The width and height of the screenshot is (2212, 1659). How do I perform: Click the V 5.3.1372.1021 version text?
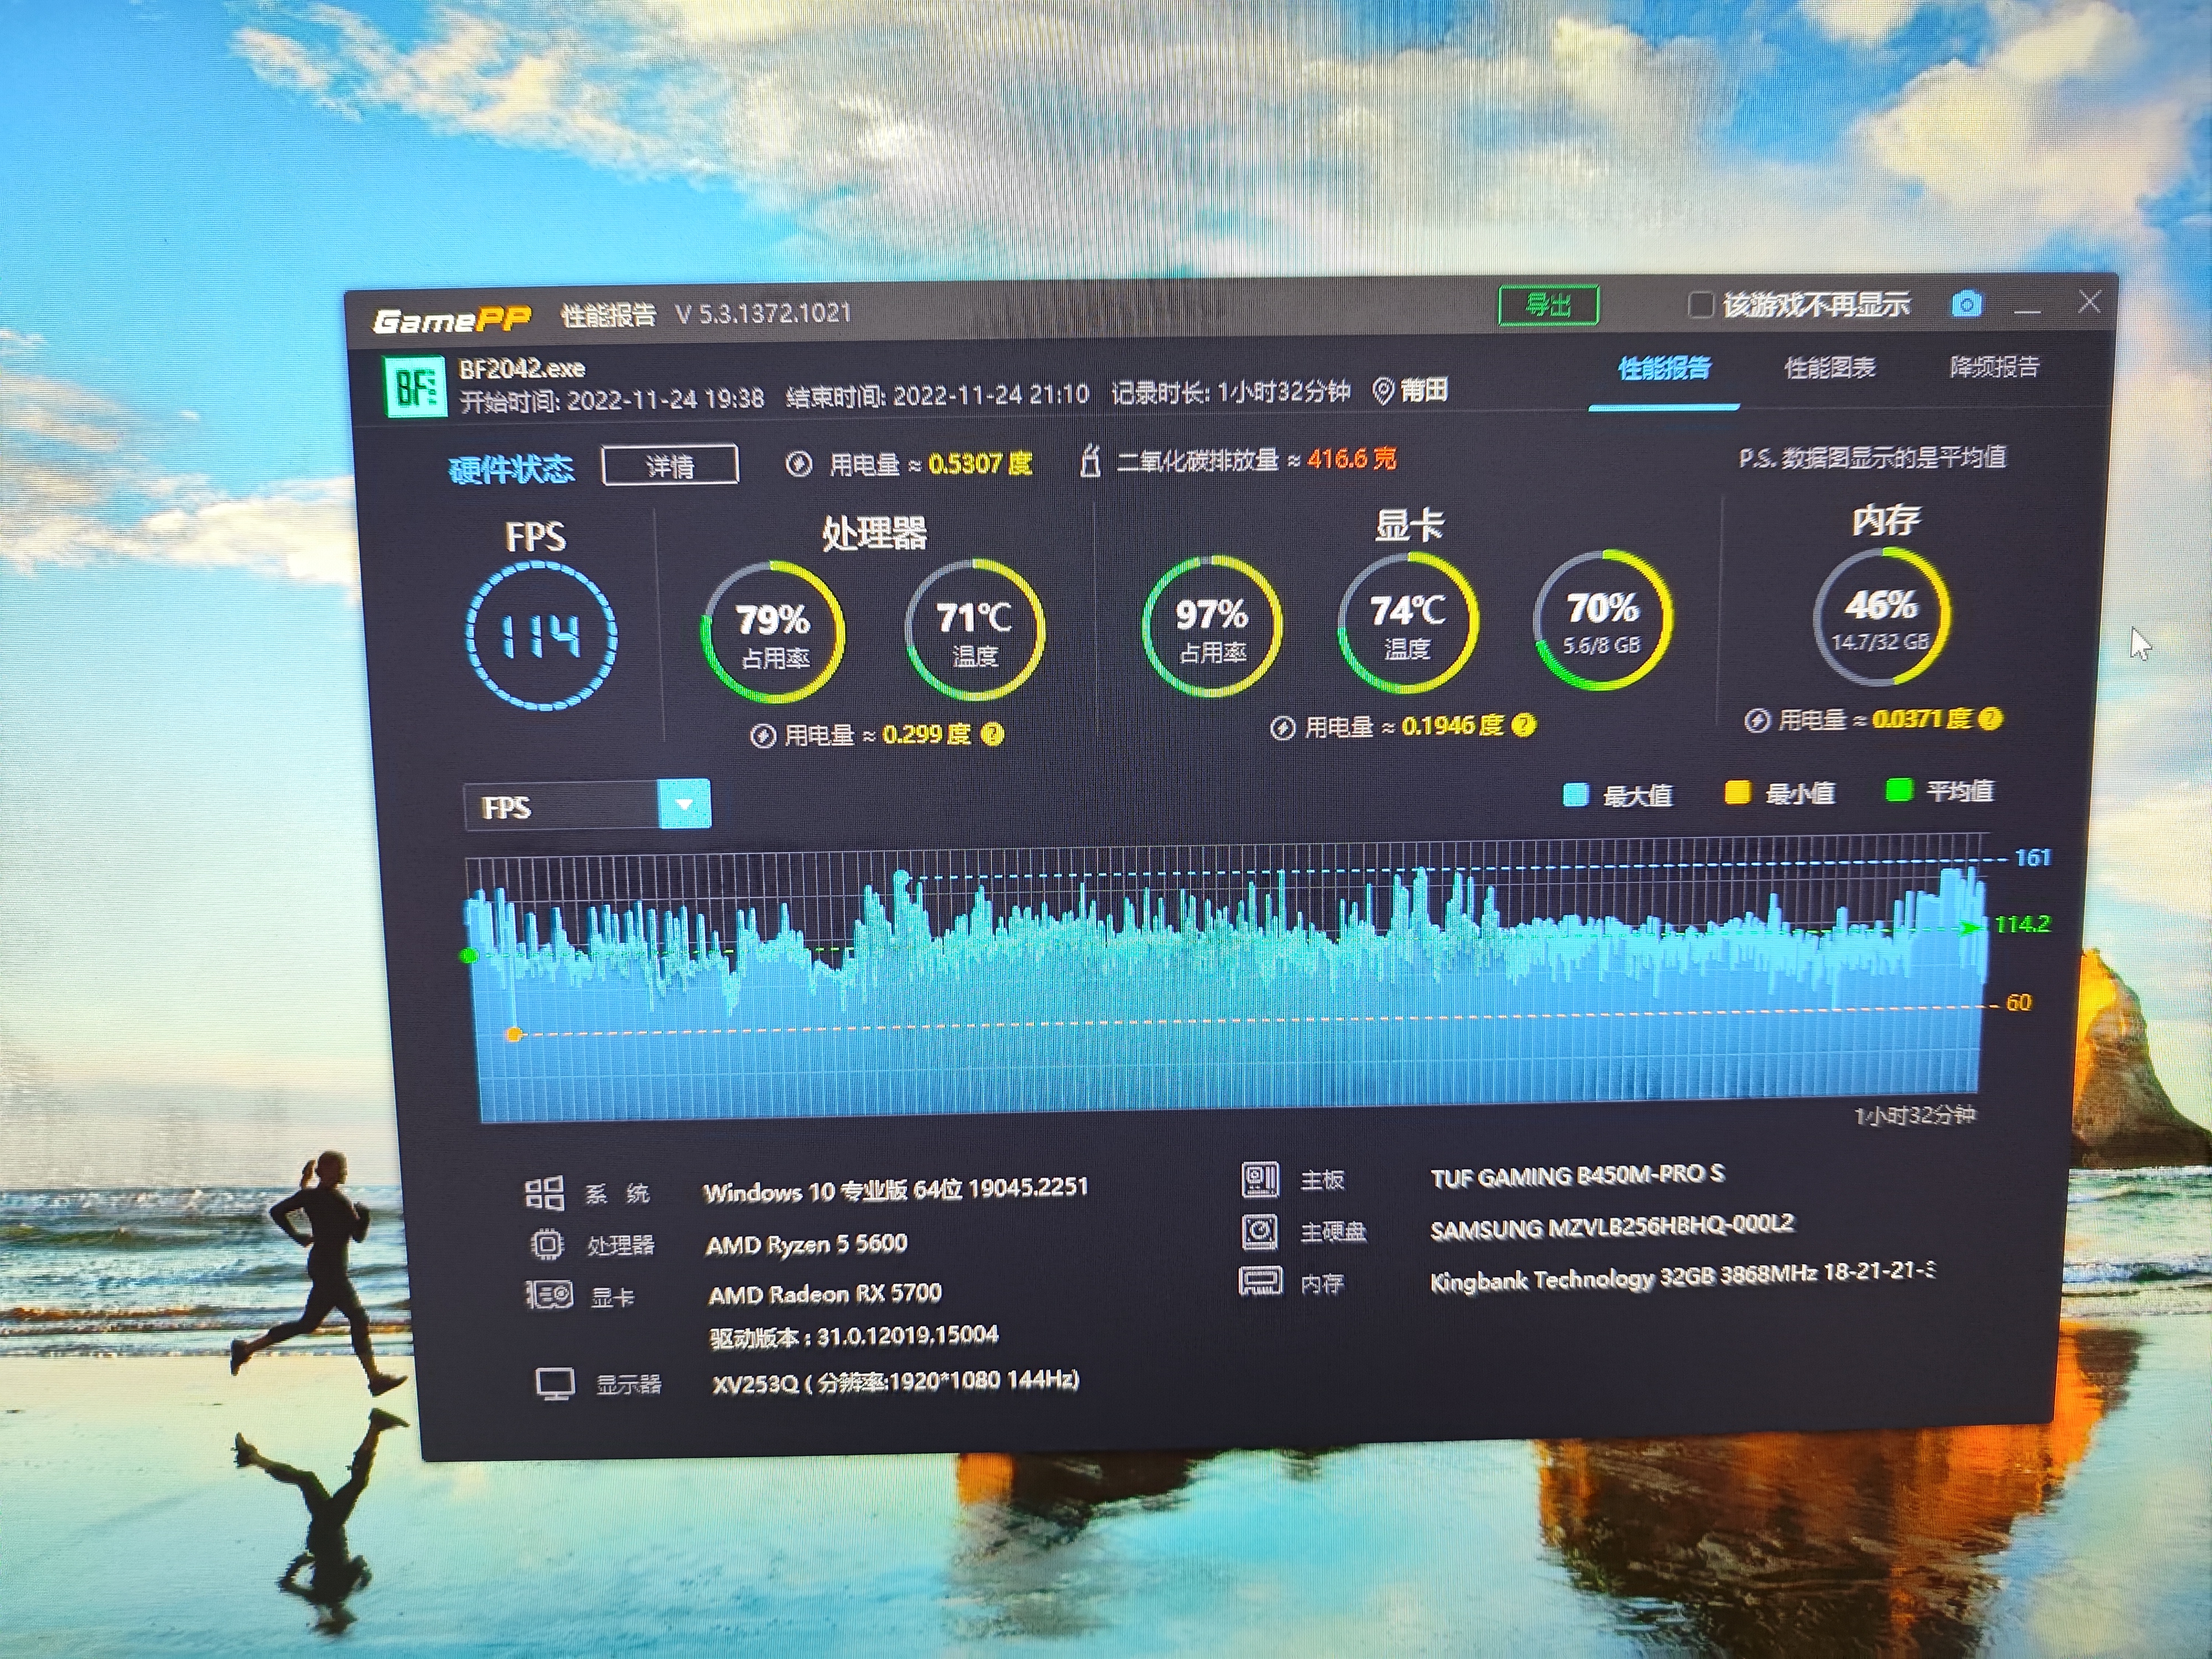[x=763, y=314]
